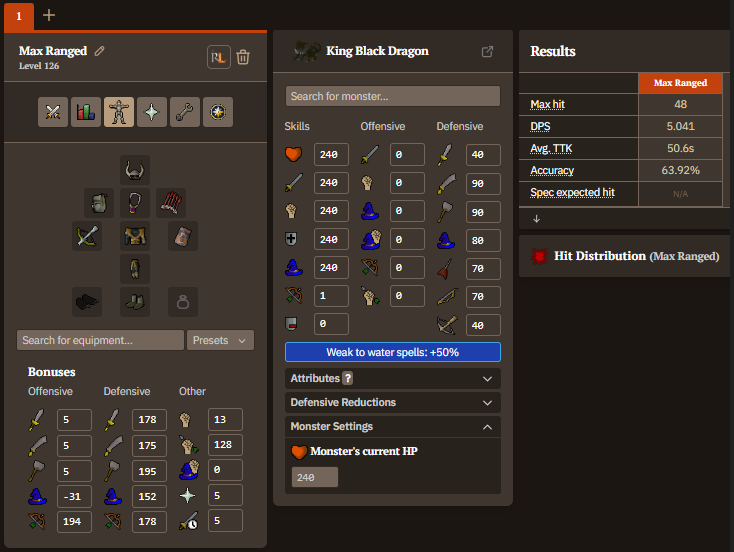
Task: Select the empty ring equipment slot
Action: pos(182,302)
